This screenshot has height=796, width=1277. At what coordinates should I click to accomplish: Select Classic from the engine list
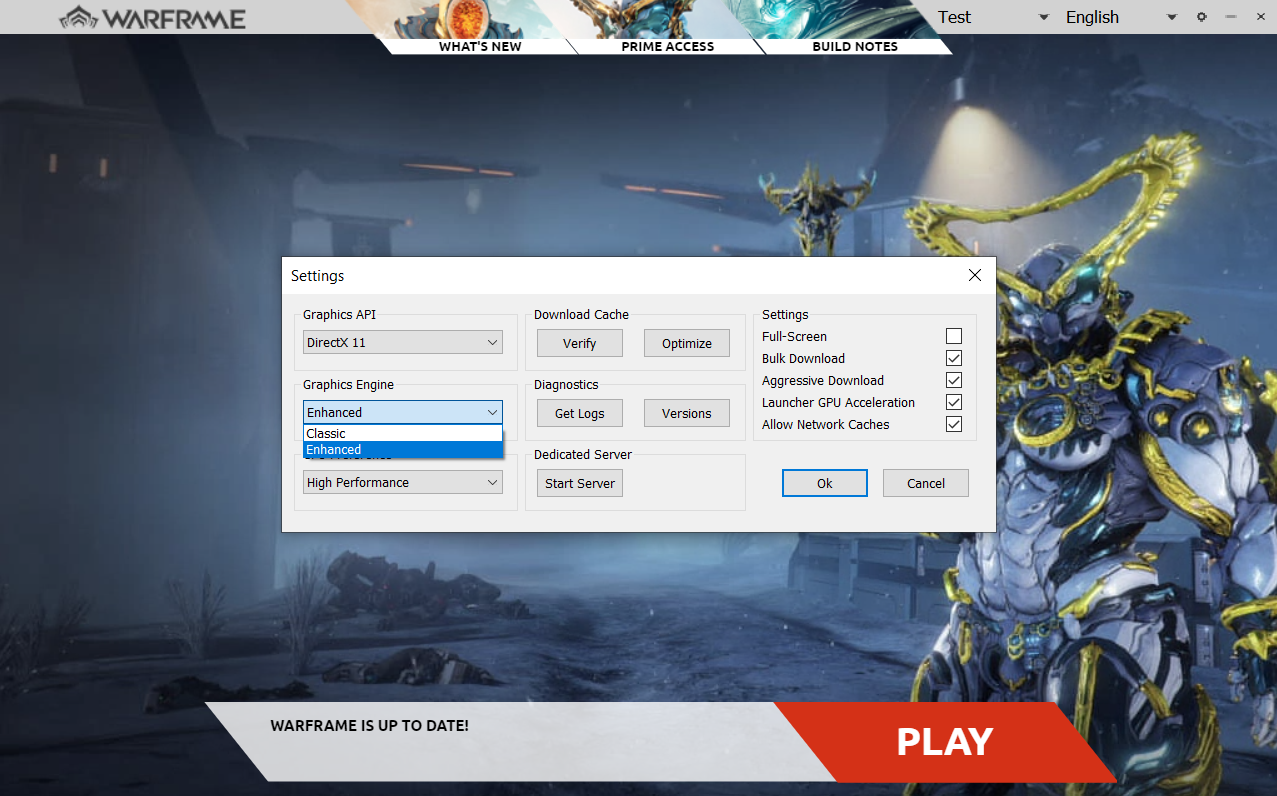[x=403, y=433]
